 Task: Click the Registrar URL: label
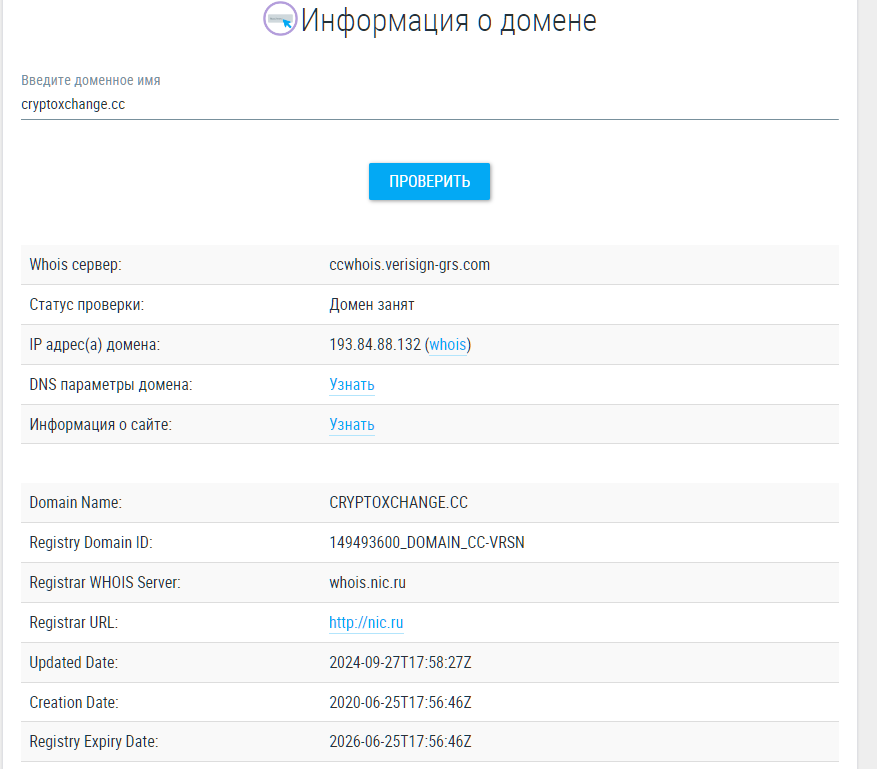(74, 622)
